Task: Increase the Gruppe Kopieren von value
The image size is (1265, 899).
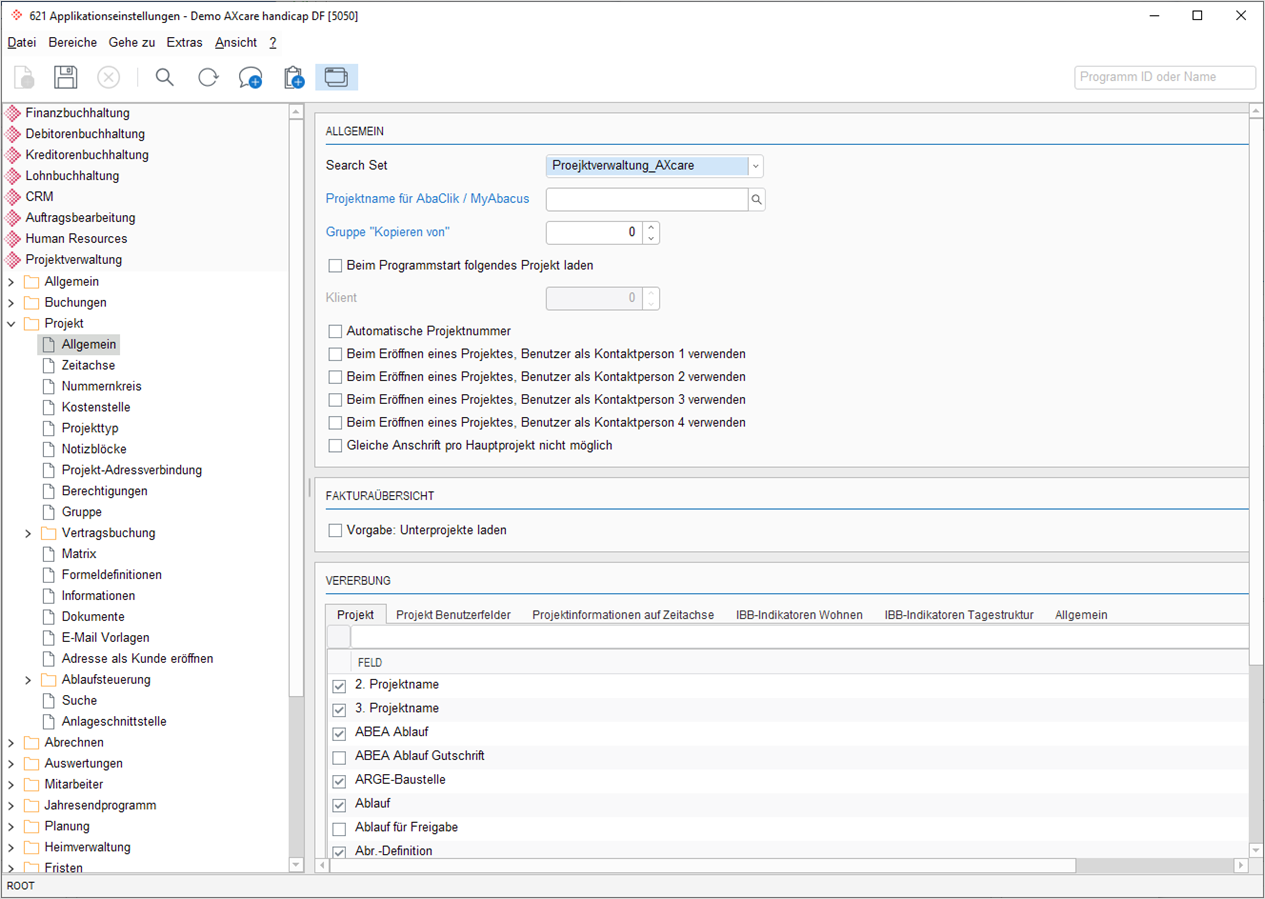Action: point(651,227)
